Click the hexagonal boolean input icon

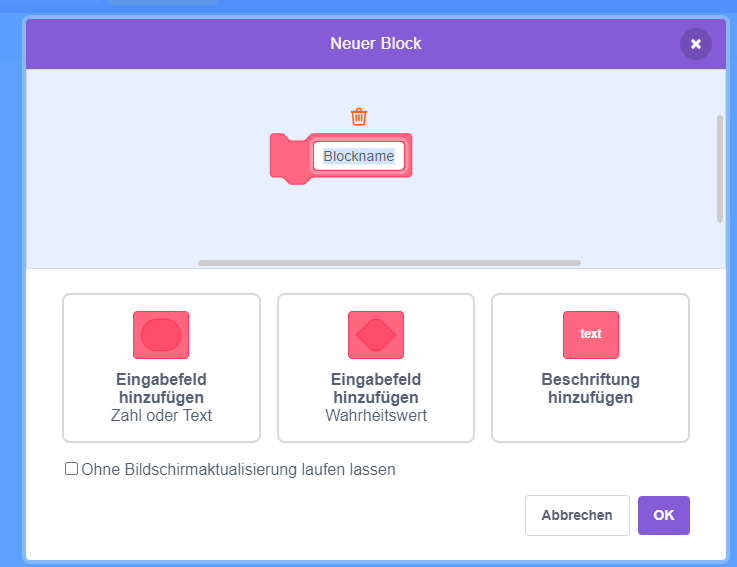[x=376, y=335]
